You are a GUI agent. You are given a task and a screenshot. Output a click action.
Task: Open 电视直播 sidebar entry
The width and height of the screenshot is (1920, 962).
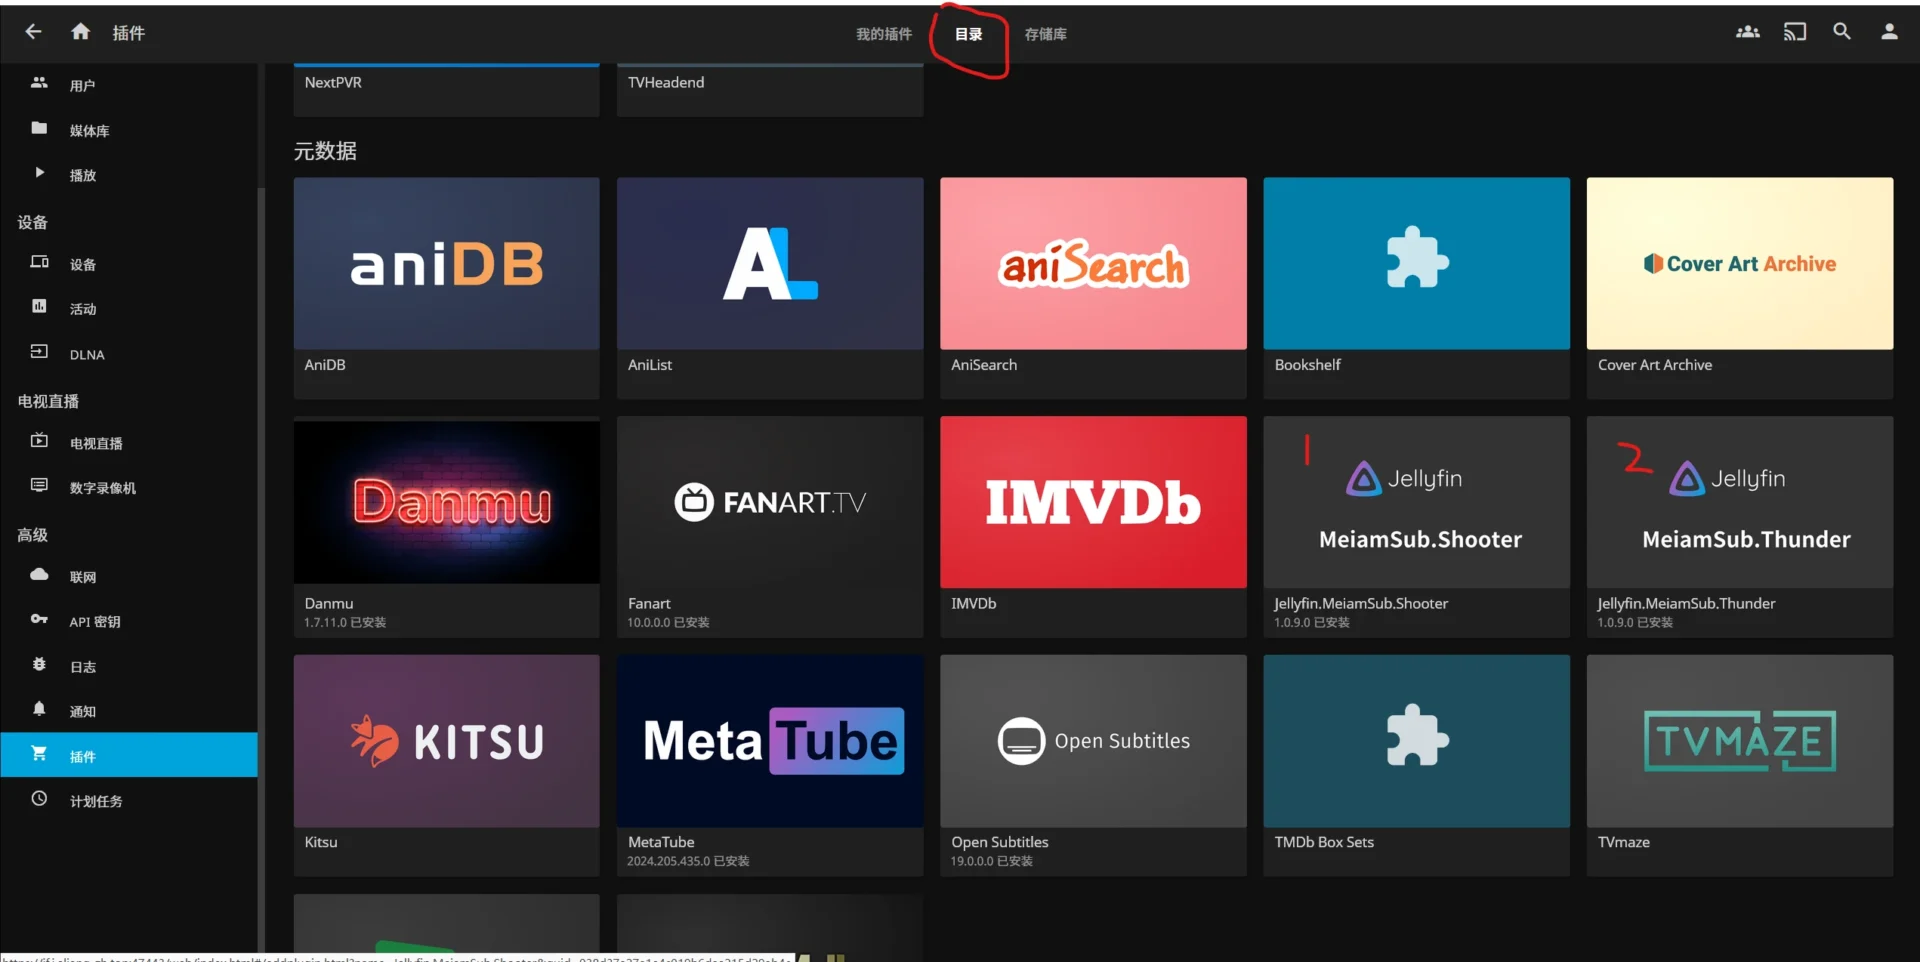96,443
